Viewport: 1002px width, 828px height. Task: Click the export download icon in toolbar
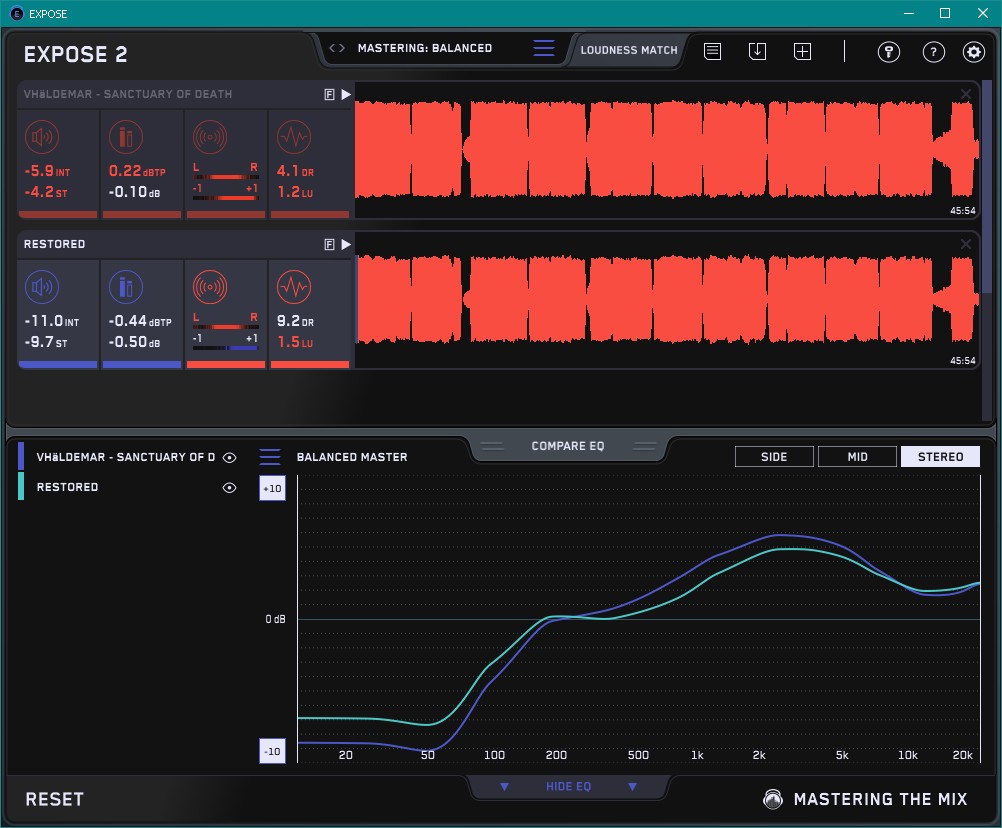click(x=757, y=51)
